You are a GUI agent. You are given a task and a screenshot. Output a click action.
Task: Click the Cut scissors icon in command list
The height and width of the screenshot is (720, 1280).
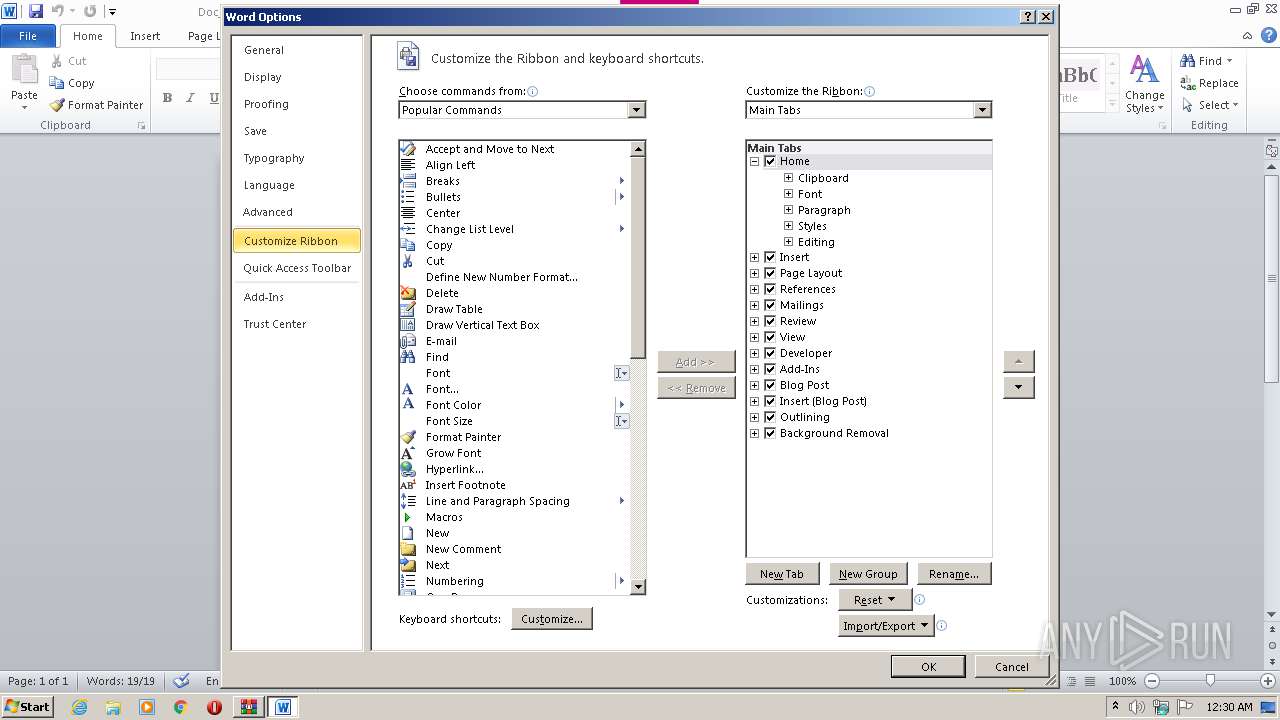[408, 261]
